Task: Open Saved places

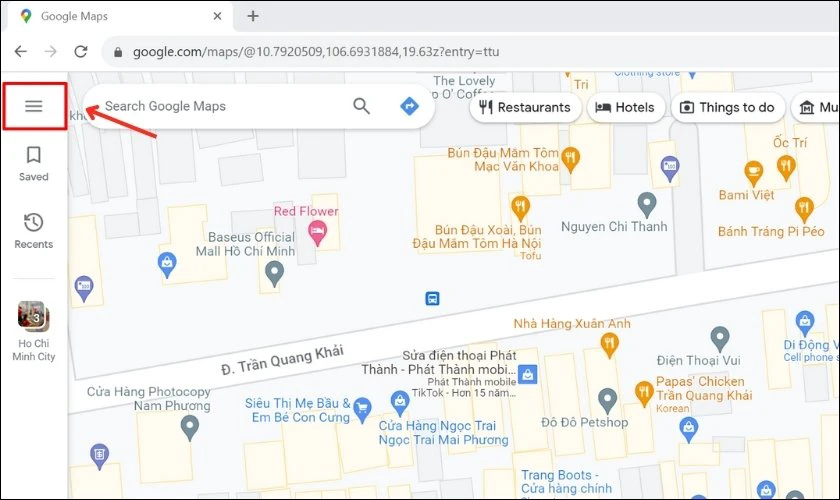Action: pyautogui.click(x=34, y=164)
